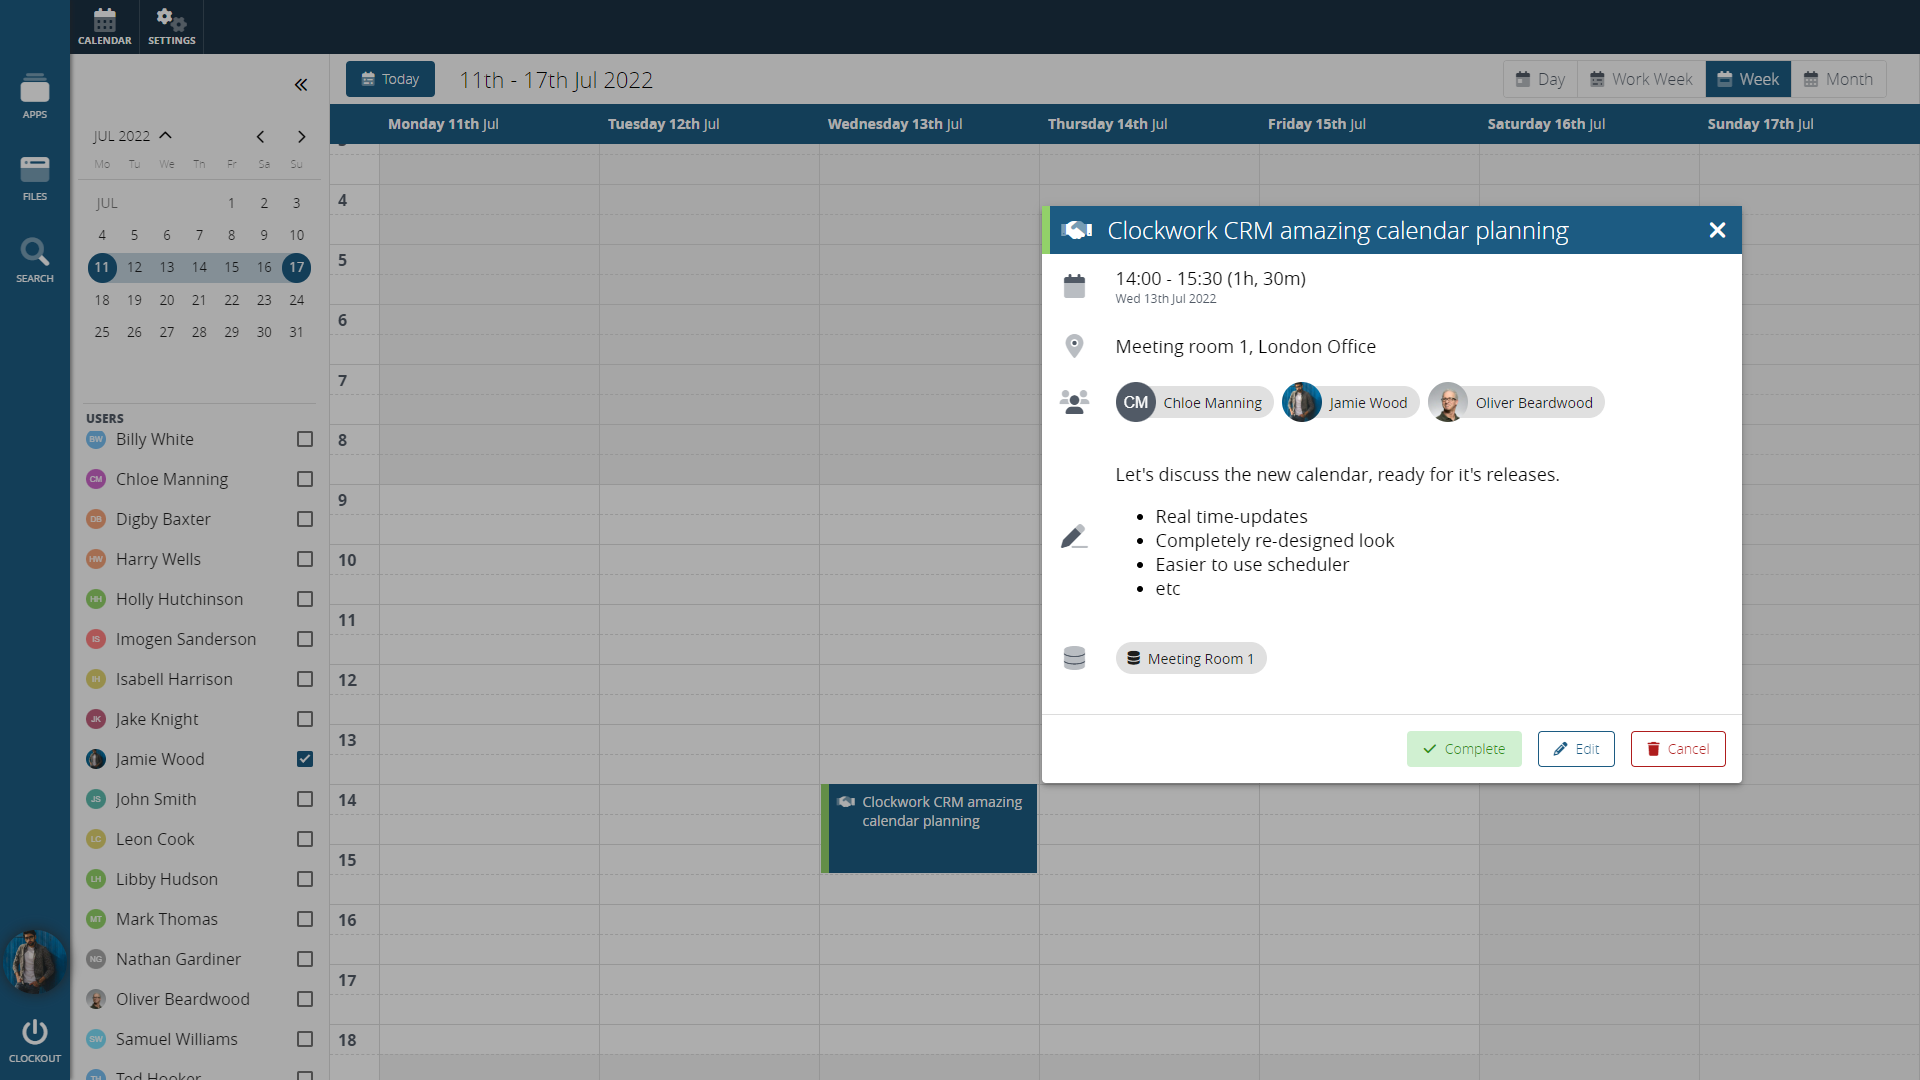This screenshot has width=1920, height=1080.
Task: Switch to the Month view tab
Action: click(1837, 79)
